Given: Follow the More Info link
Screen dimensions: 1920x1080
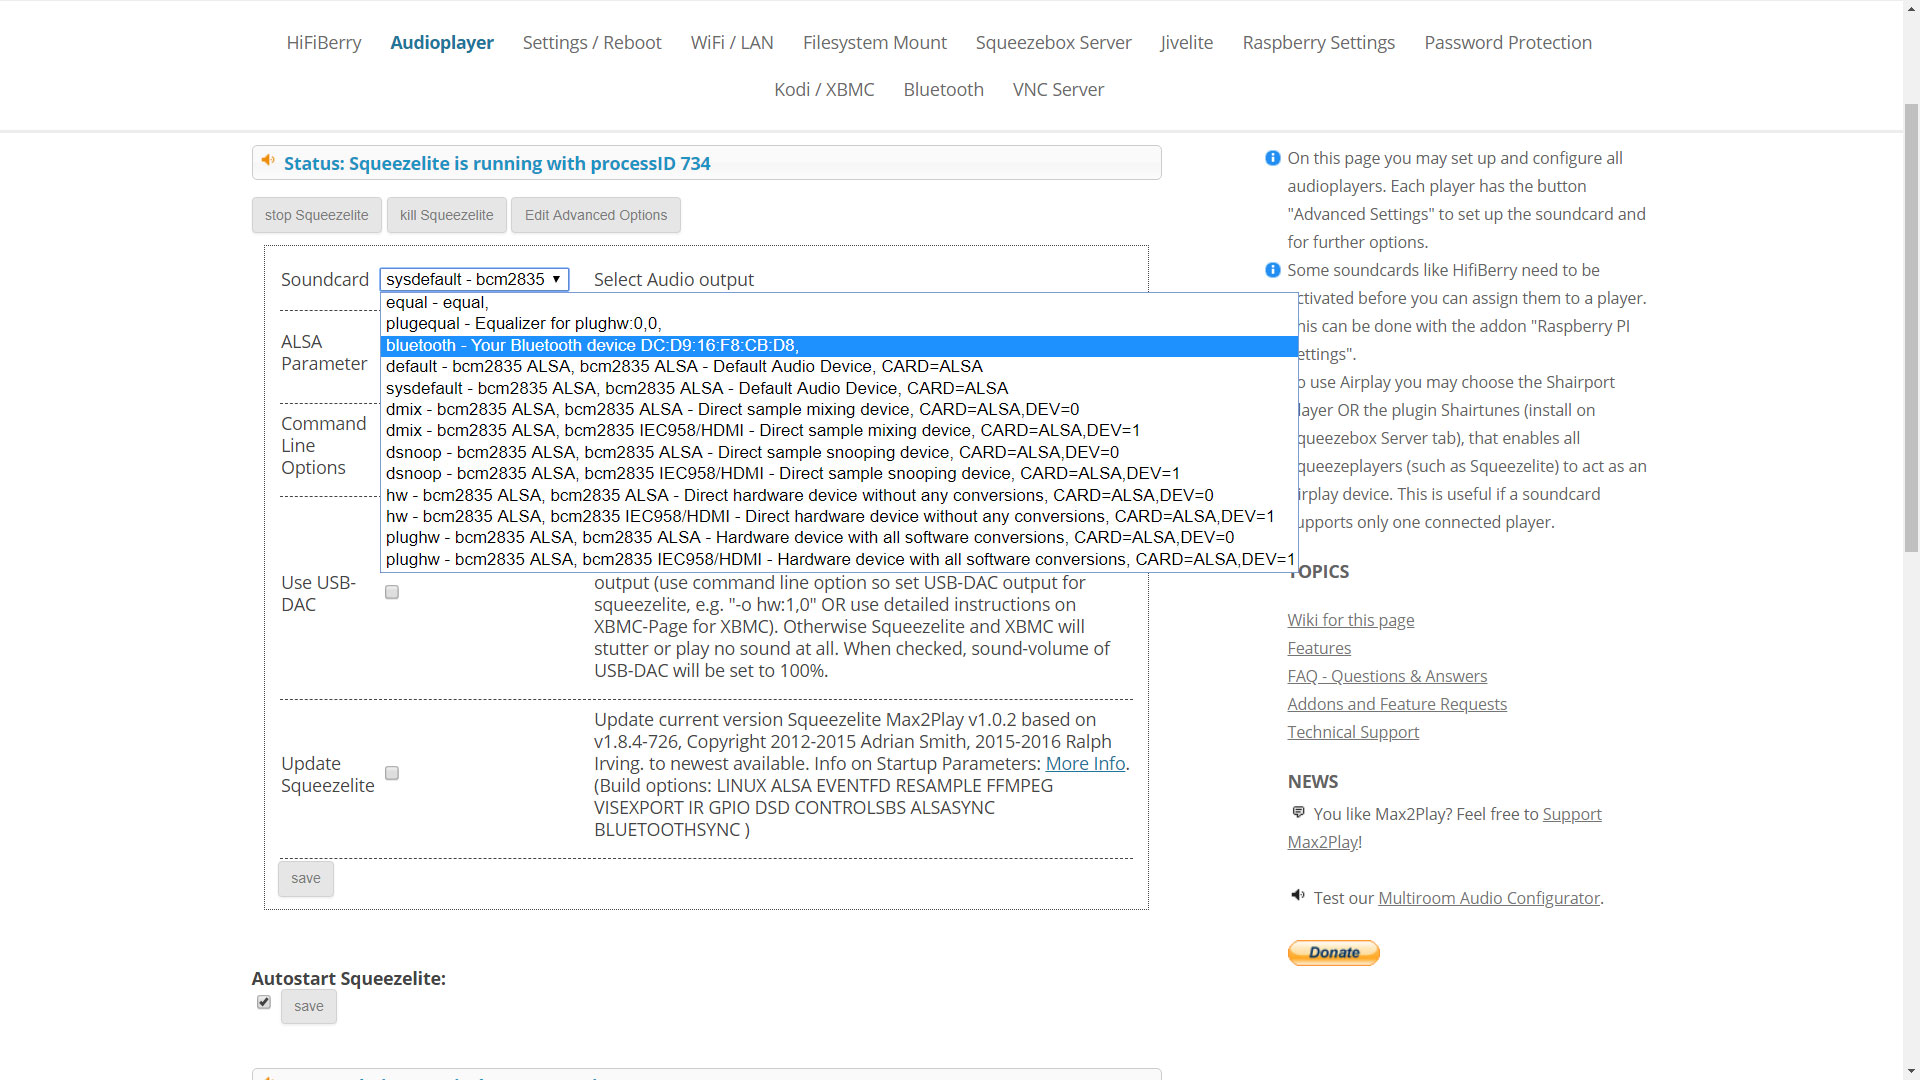Looking at the screenshot, I should [1085, 764].
